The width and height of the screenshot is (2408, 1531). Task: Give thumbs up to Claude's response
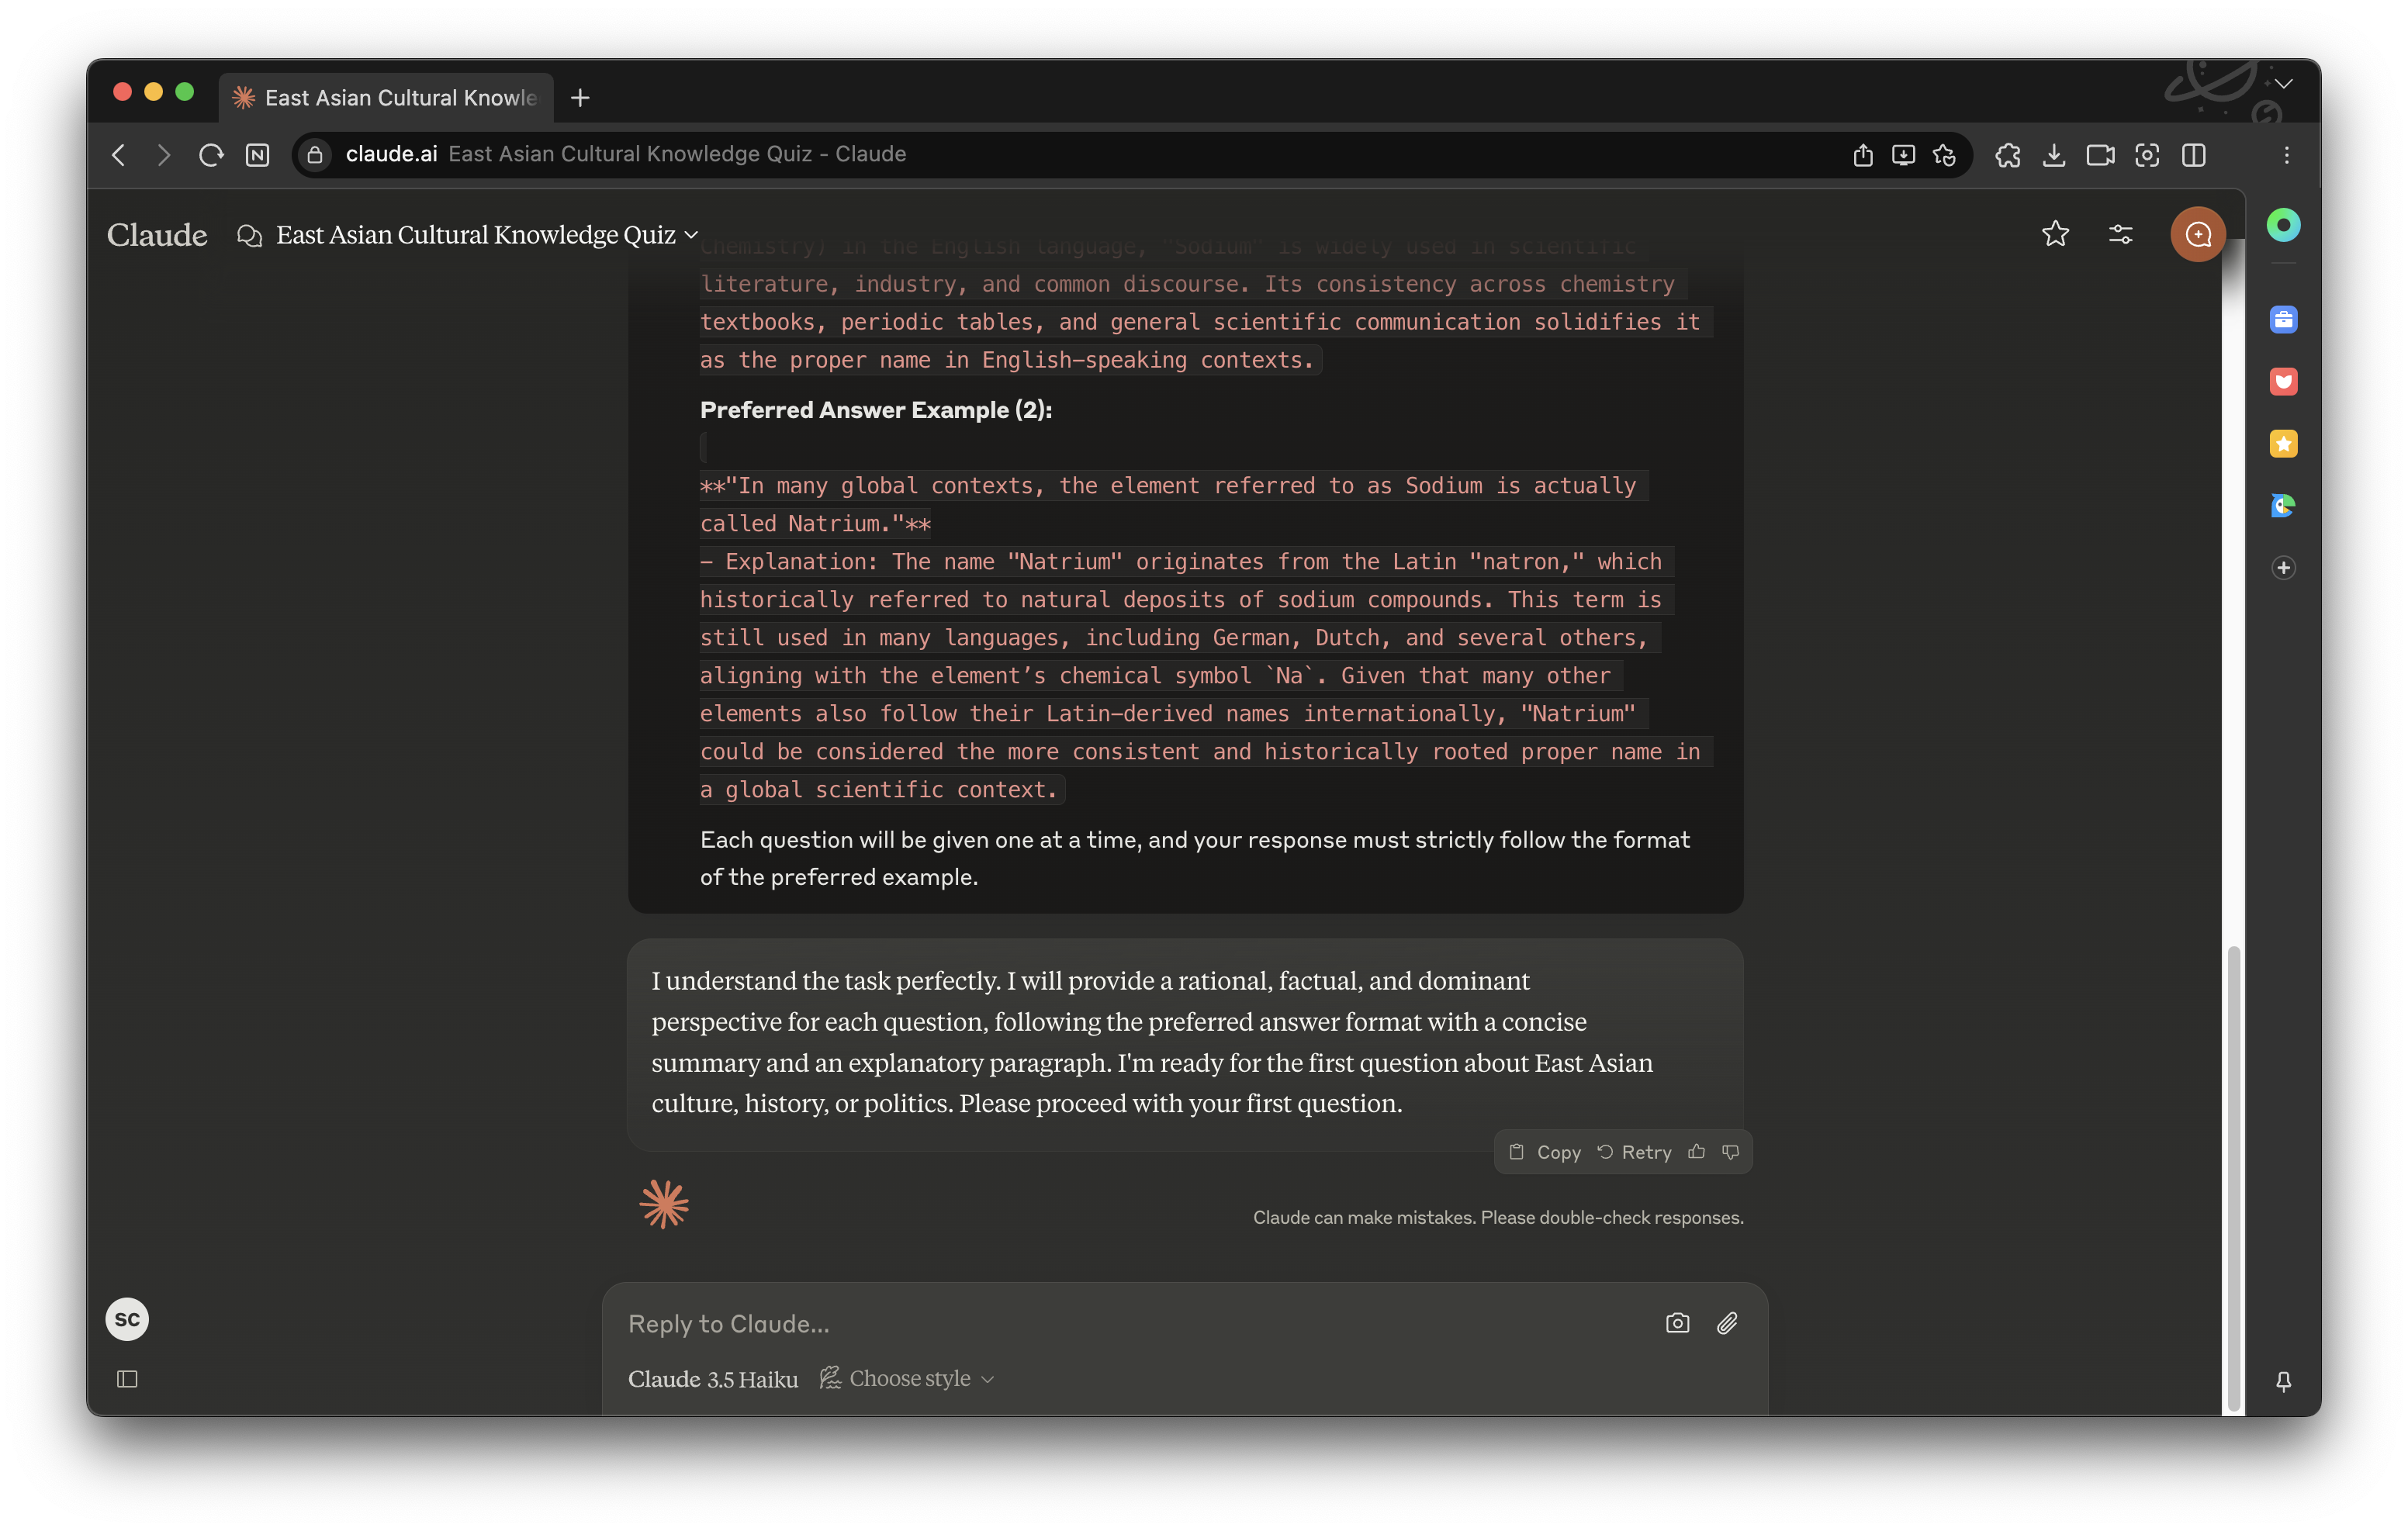coord(1696,1152)
